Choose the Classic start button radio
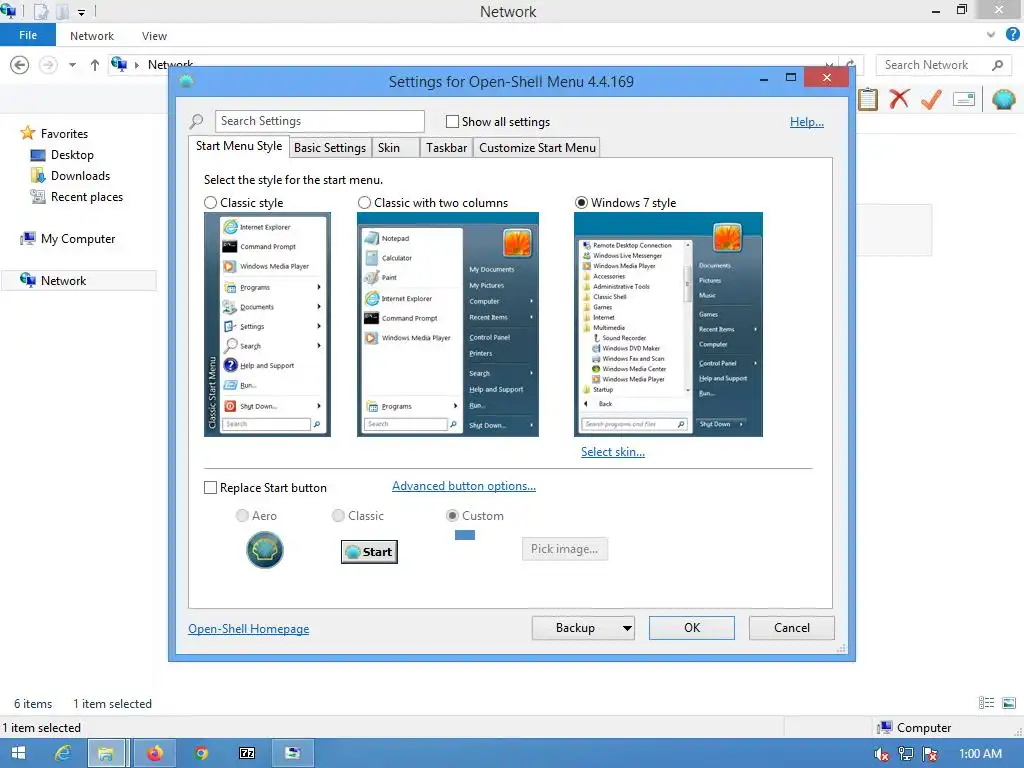Image resolution: width=1024 pixels, height=768 pixels. pos(338,516)
